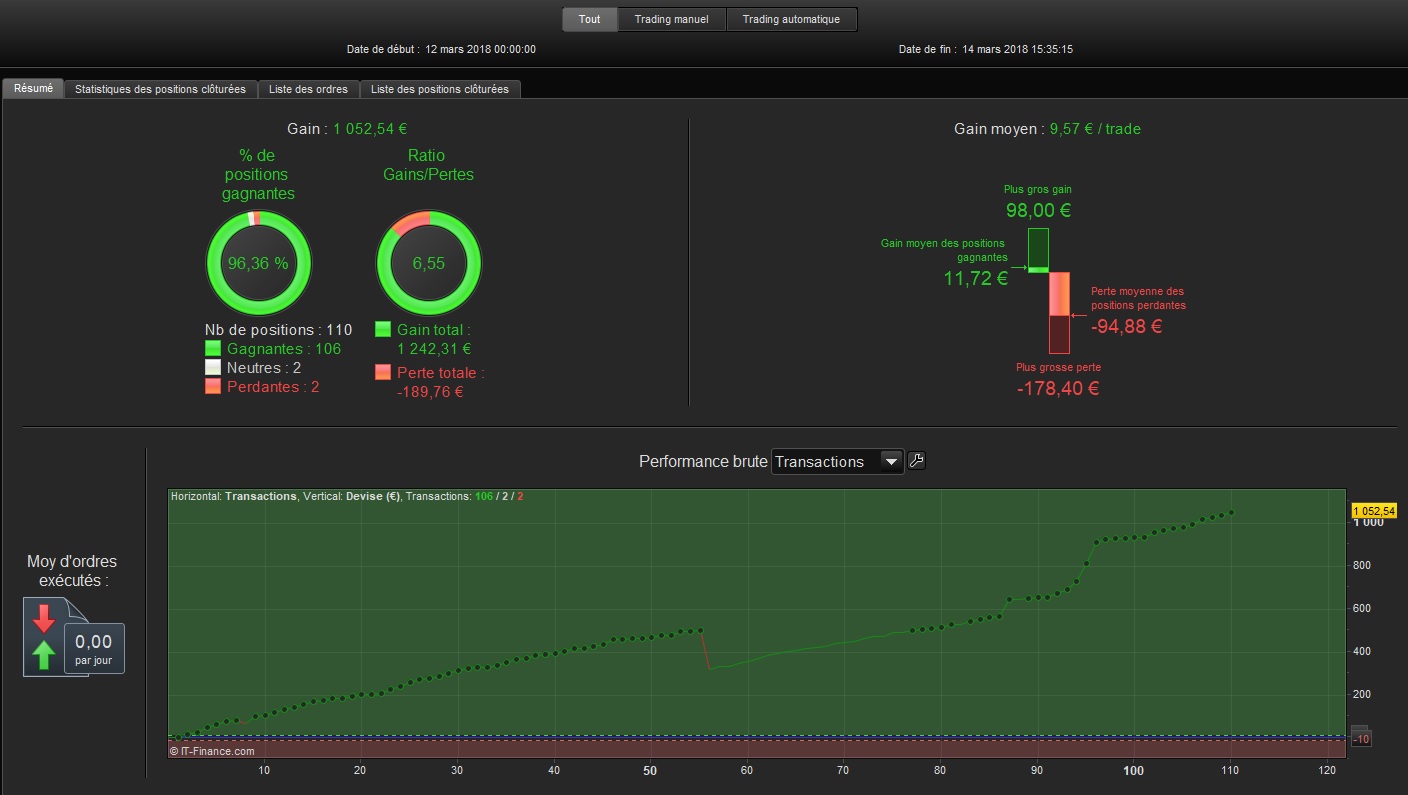Click the Transactions combo box field

click(838, 461)
